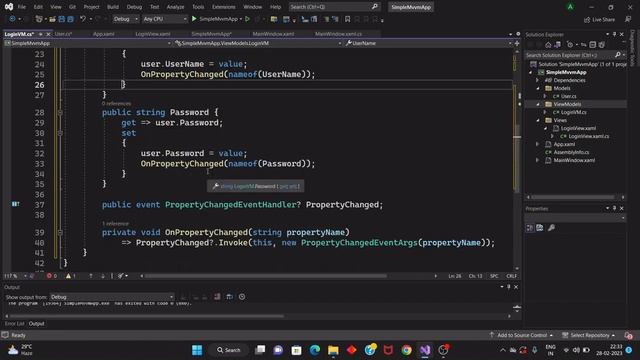Select the ViewModels folder in Solution Explorer
Viewport: 640px width, 360px height.
tap(567, 104)
